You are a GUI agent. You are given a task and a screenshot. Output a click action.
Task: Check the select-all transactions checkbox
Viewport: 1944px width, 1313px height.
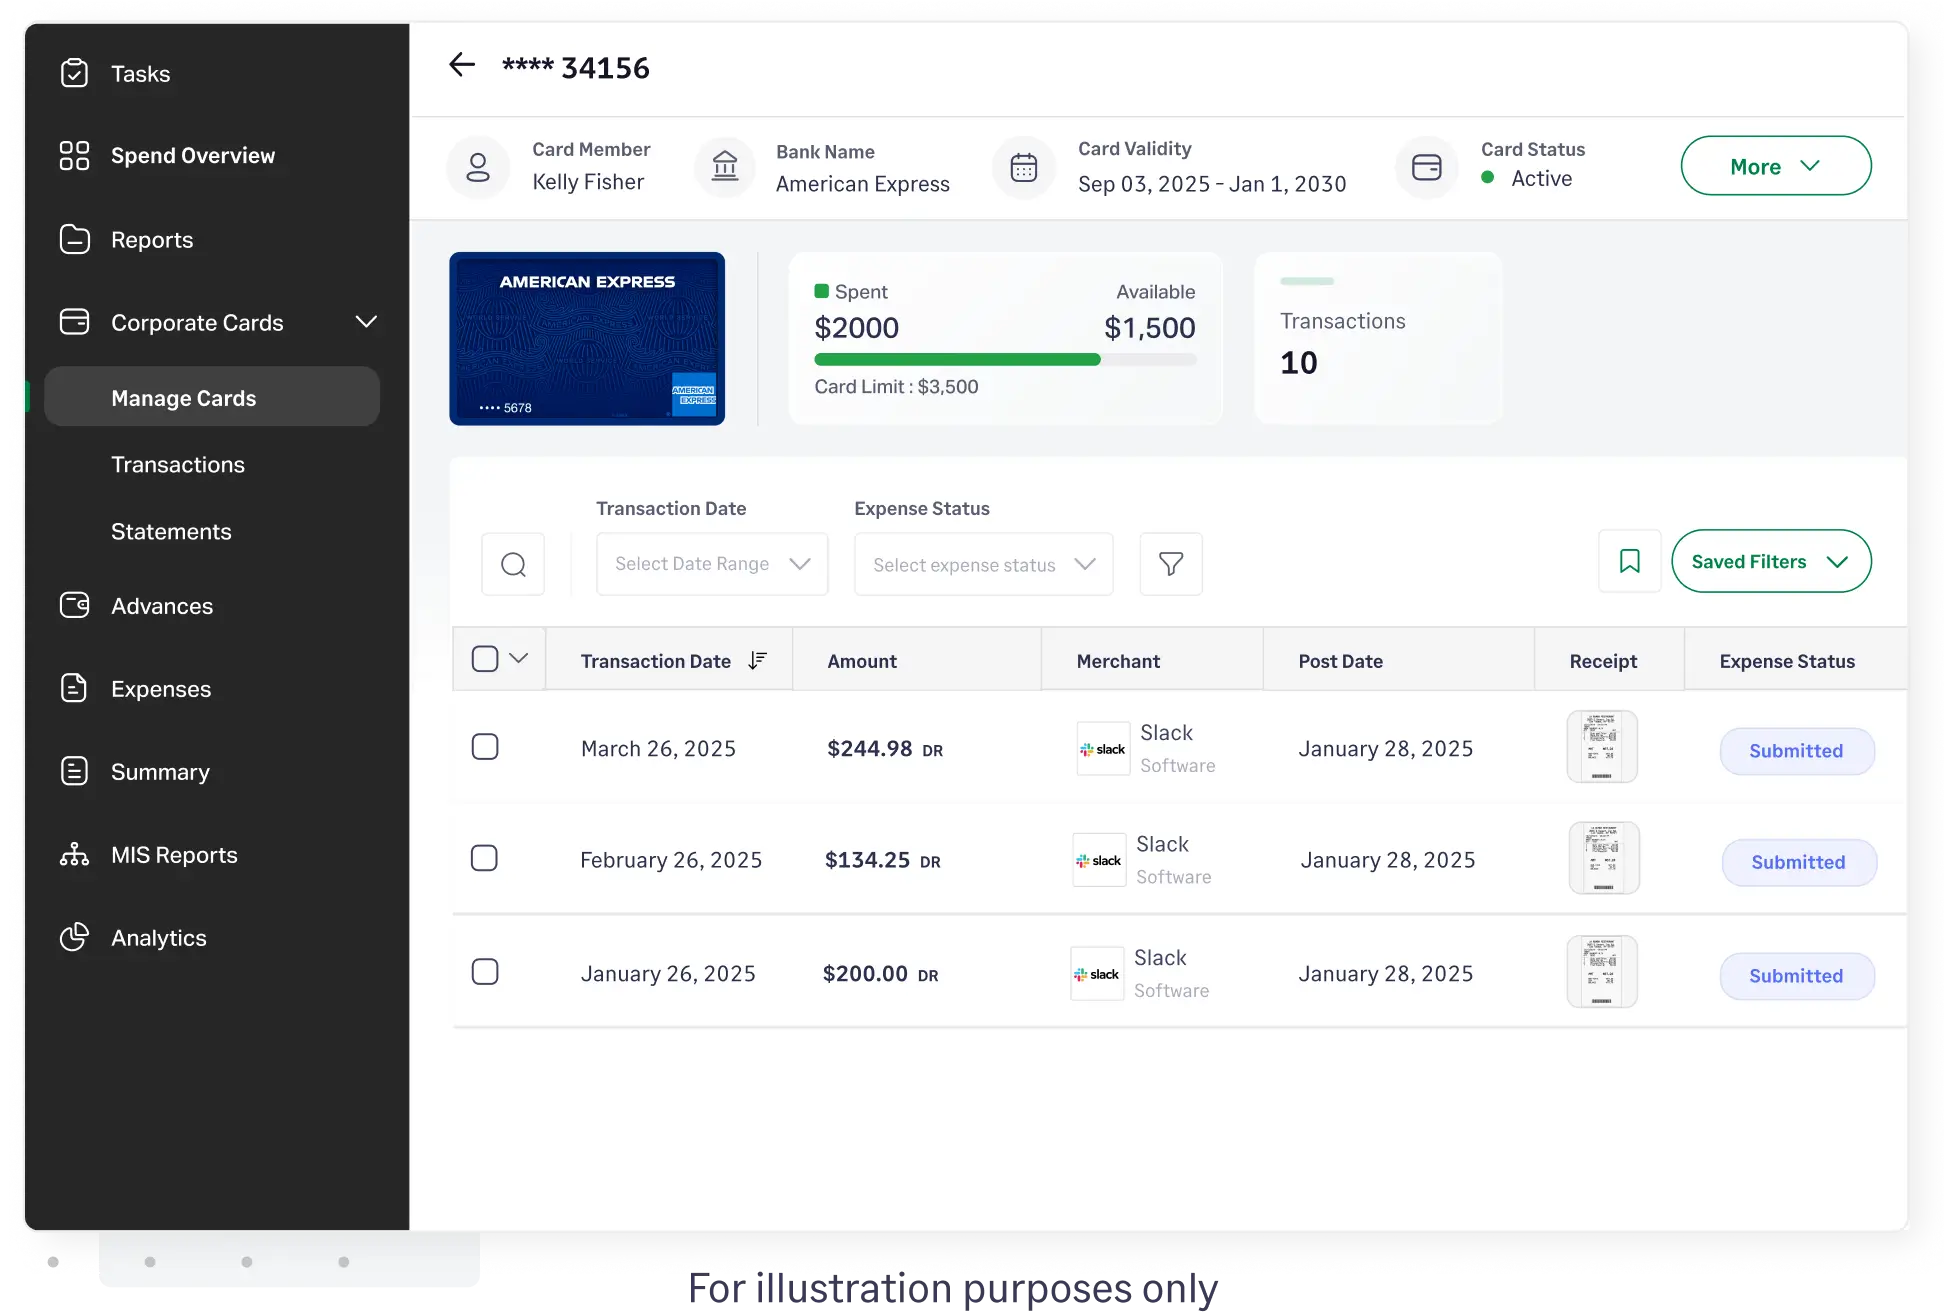coord(486,657)
